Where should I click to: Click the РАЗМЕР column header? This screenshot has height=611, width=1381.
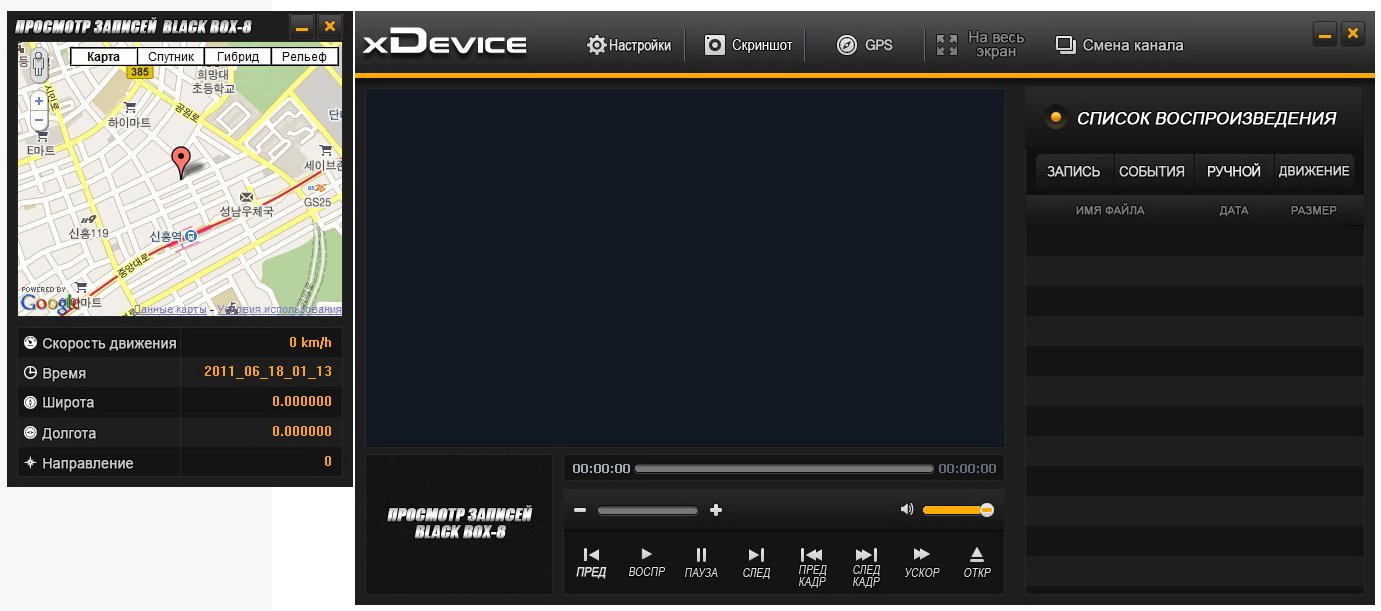pyautogui.click(x=1313, y=210)
